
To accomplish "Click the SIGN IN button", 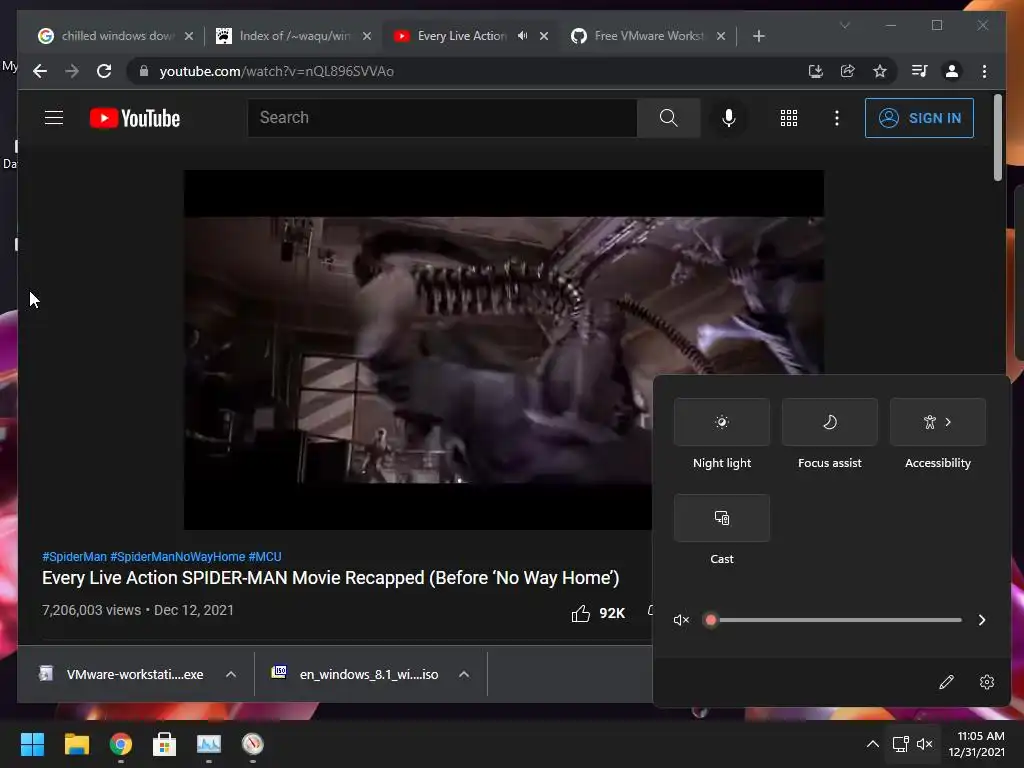I will pos(920,118).
